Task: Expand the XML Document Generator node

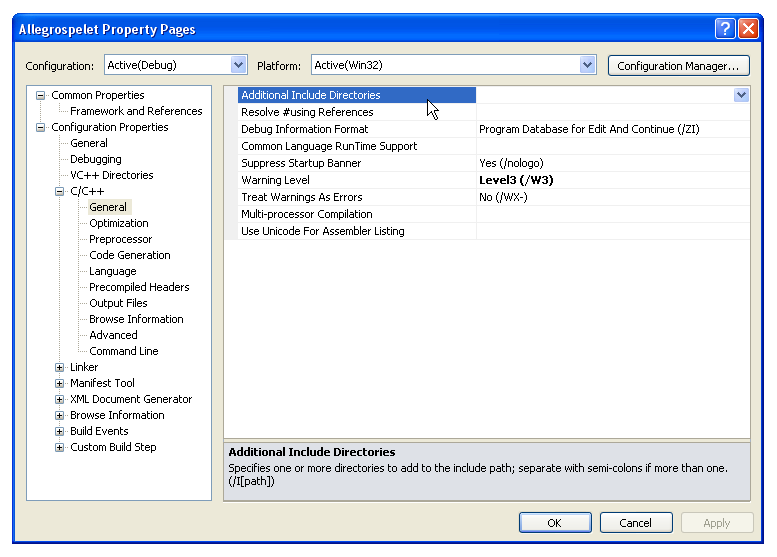Action: pyautogui.click(x=59, y=399)
